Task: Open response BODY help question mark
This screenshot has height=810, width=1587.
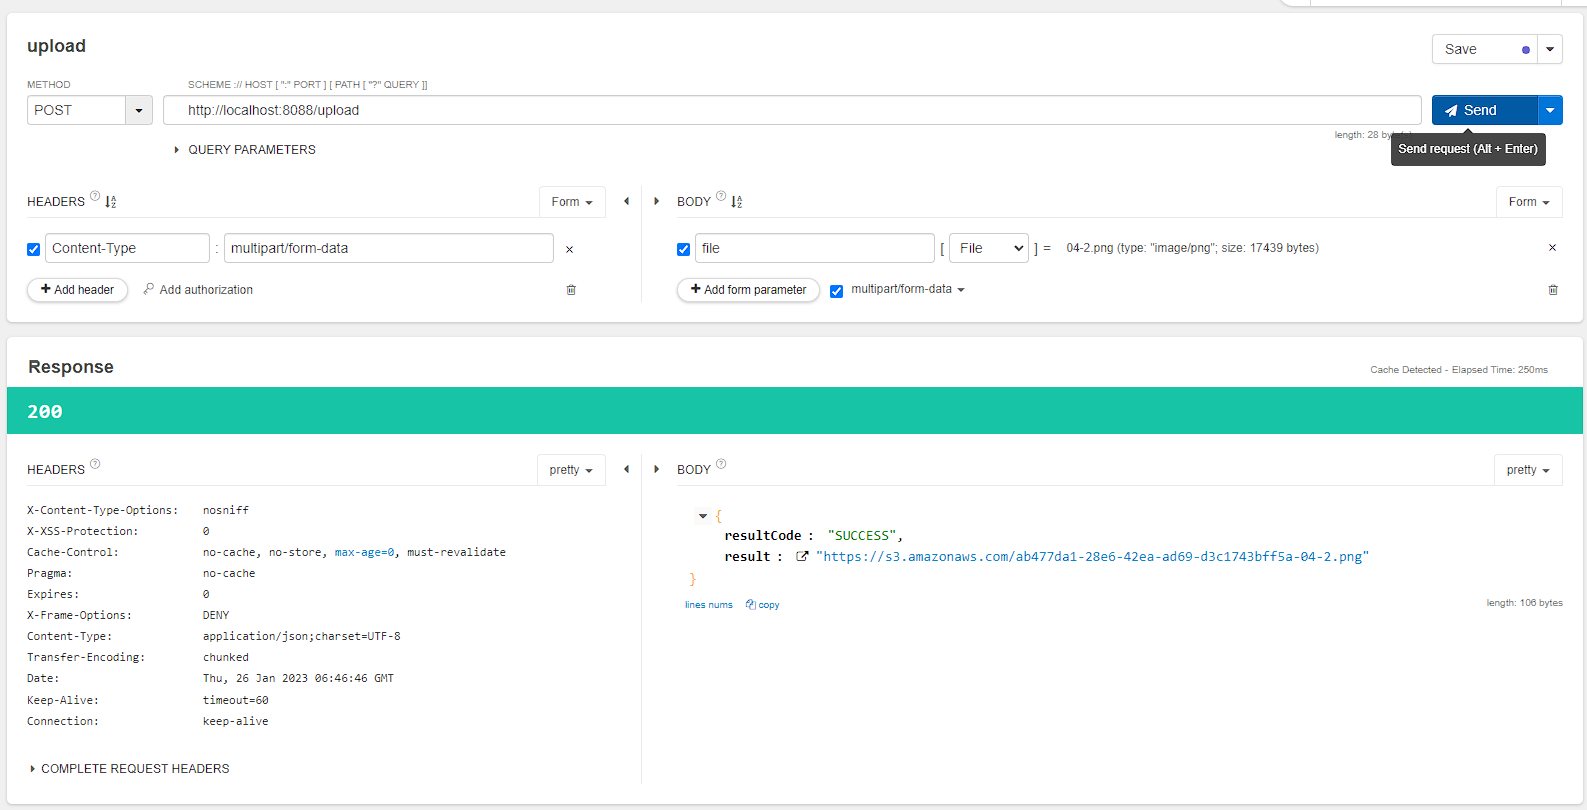Action: pos(721,464)
